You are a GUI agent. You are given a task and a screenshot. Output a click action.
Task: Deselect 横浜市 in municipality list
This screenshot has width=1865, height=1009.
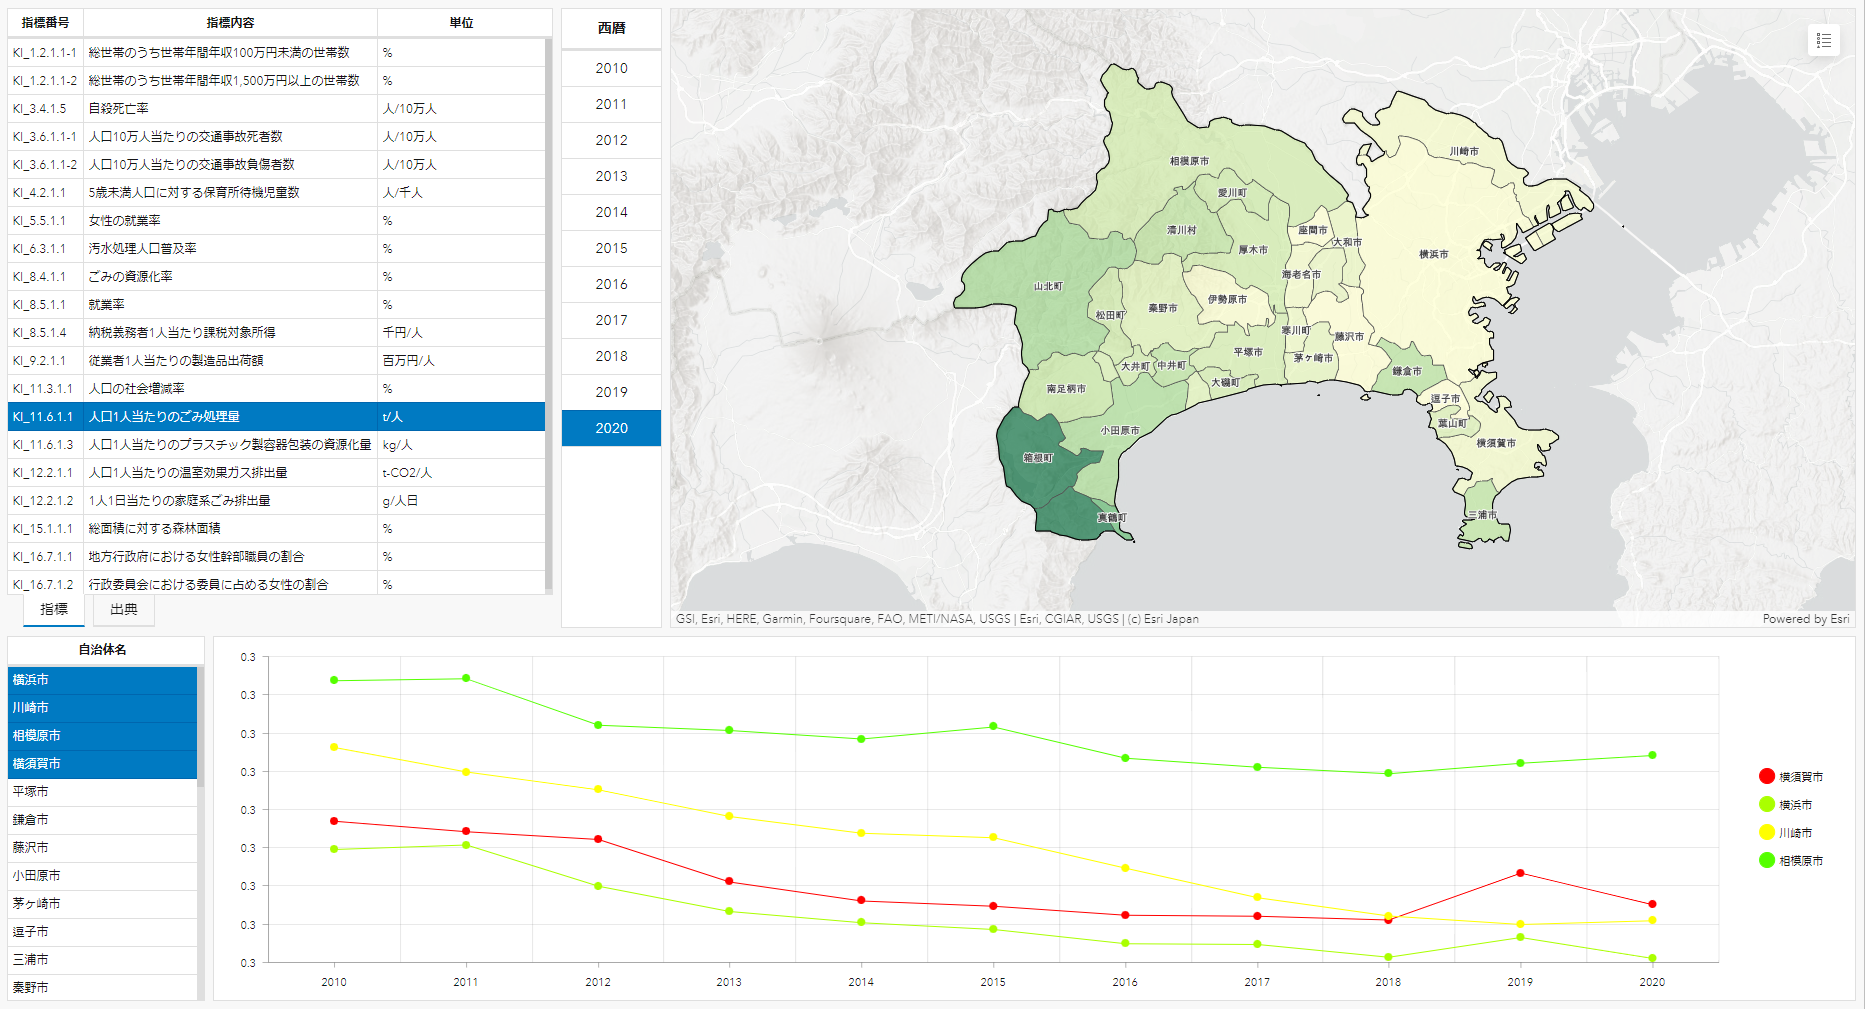tap(102, 680)
